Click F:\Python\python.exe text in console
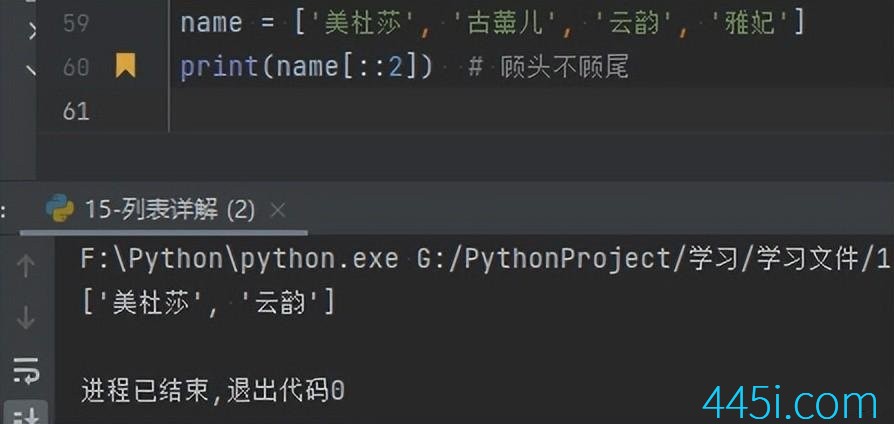 click(239, 259)
